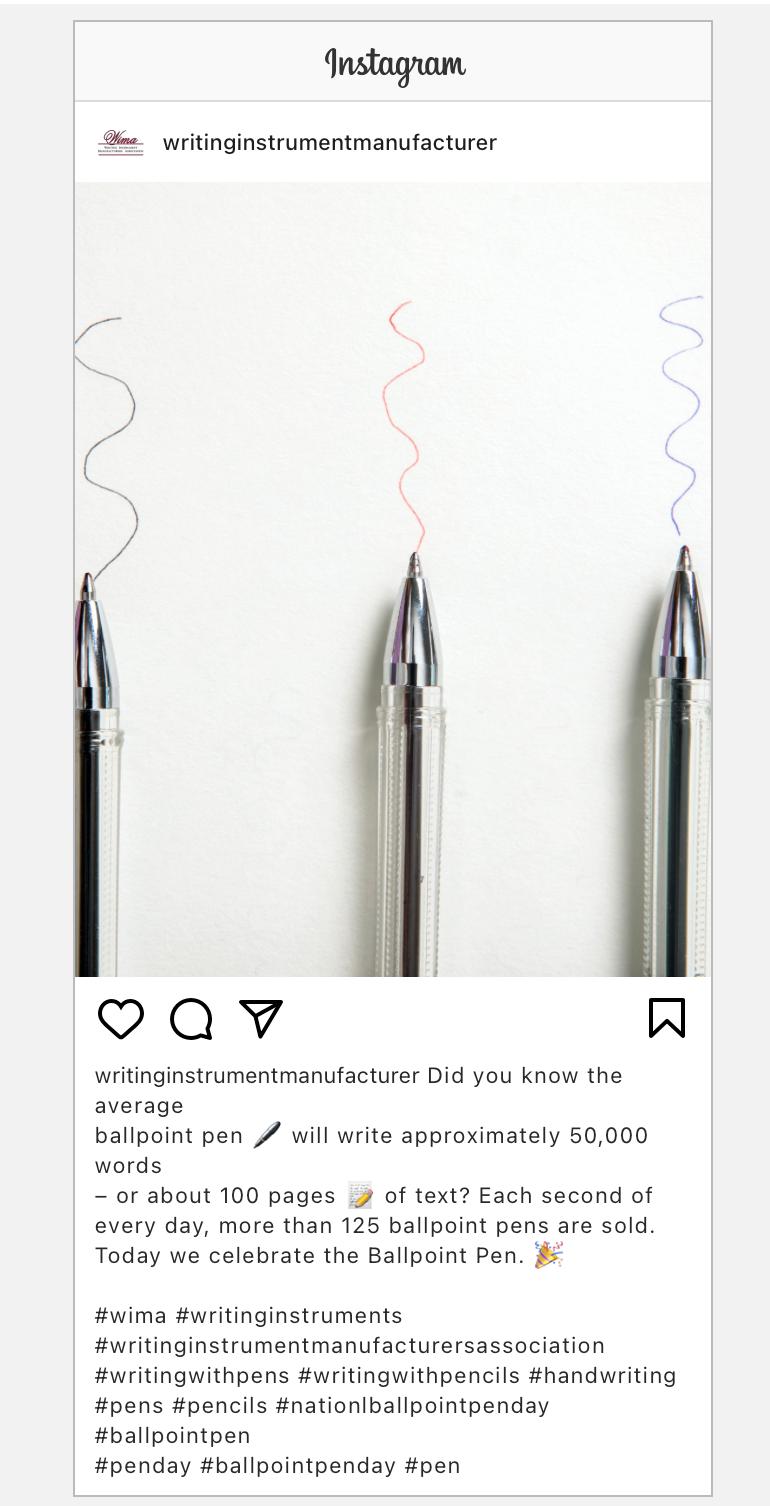Open the writinginstrumentmanufacturer username in the post header
The image size is (770, 1506).
click(x=330, y=142)
